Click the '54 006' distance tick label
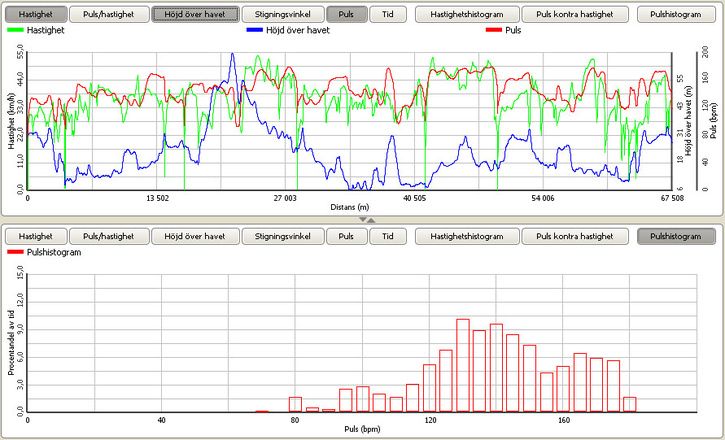The image size is (725, 440). [543, 198]
